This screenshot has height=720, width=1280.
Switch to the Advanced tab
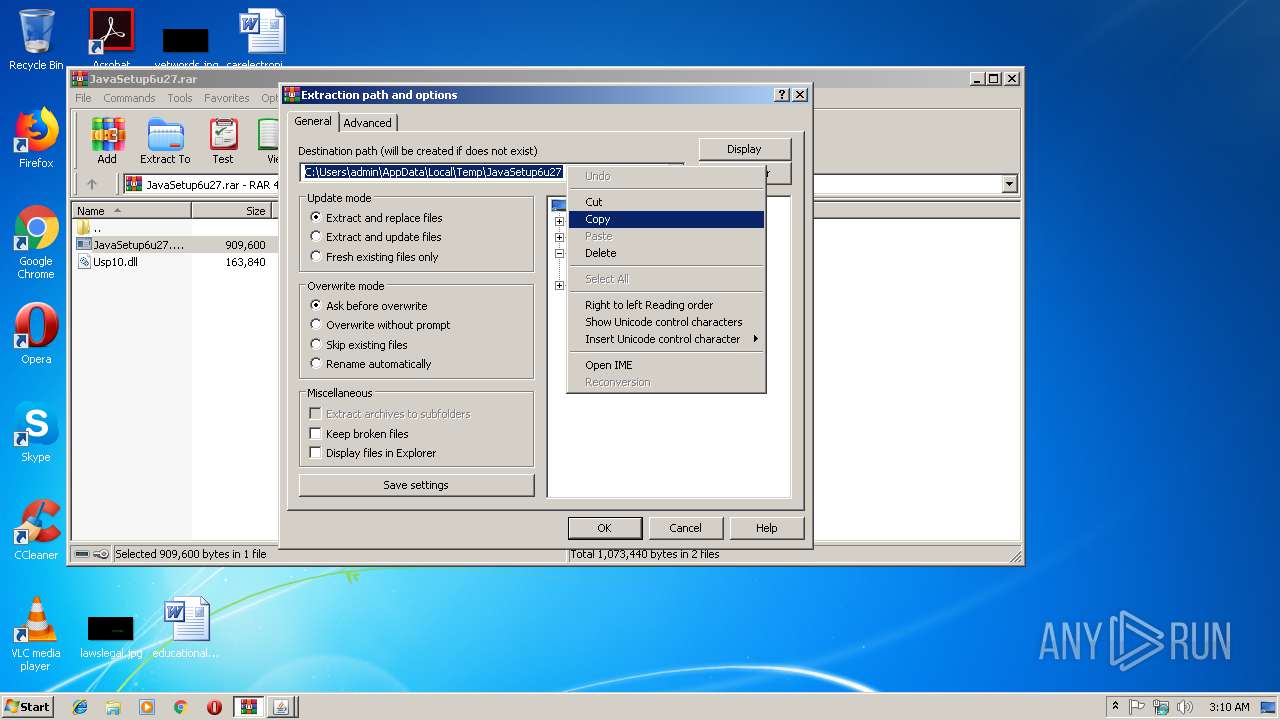point(368,123)
